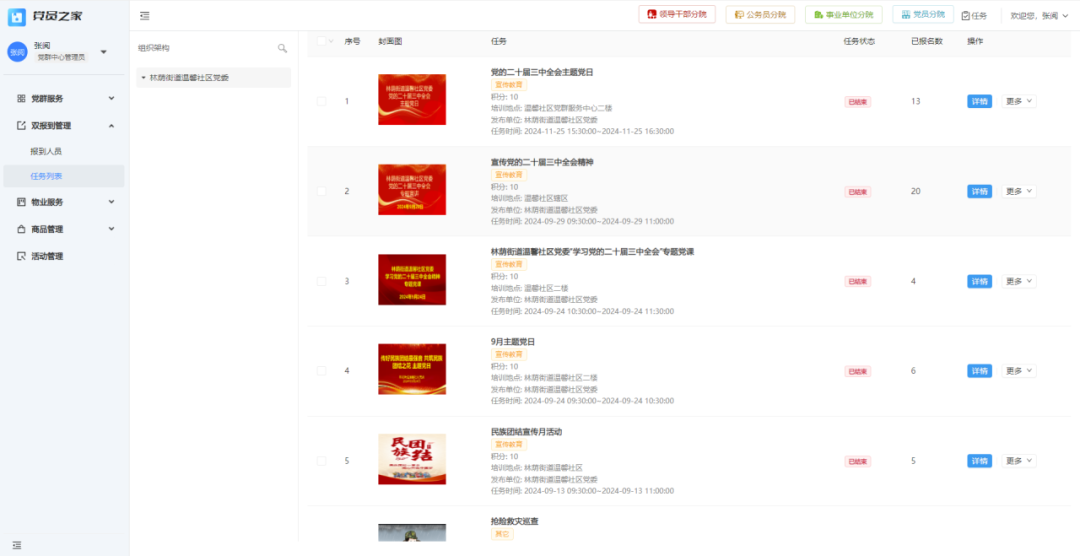Click 详情 for row 3 专题党课
This screenshot has width=1080, height=556.
click(979, 281)
